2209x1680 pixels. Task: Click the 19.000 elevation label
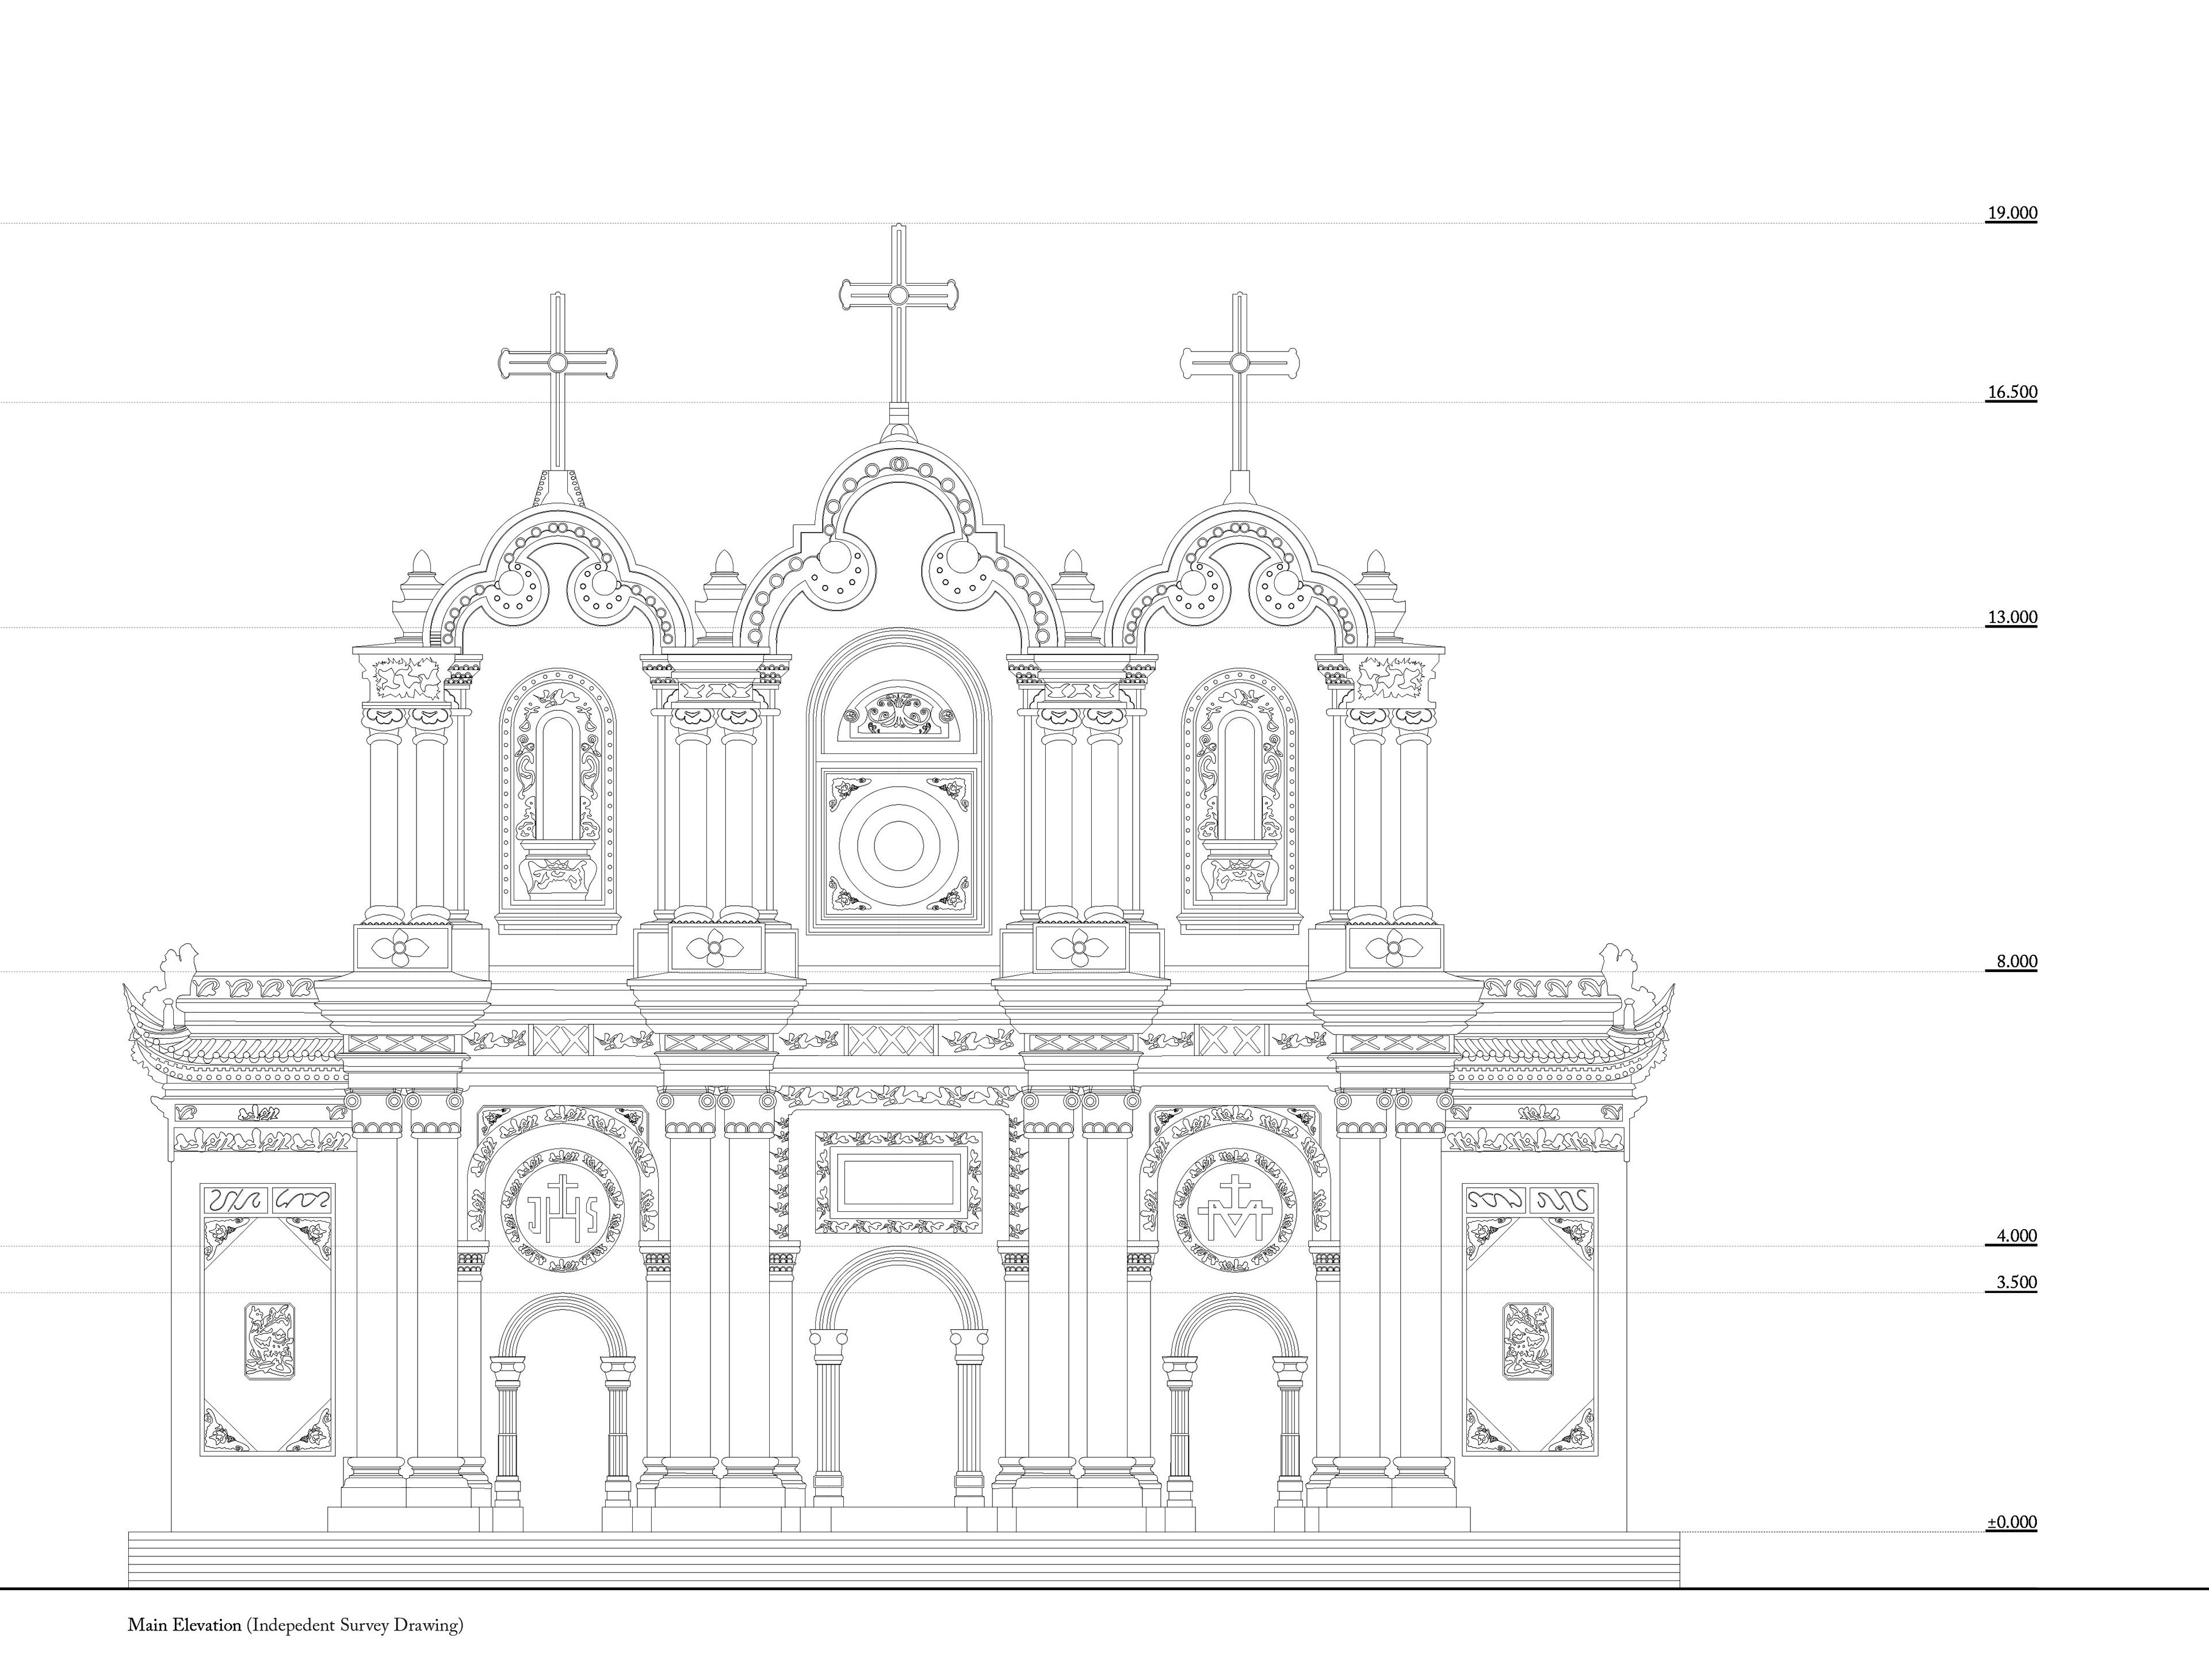pos(2011,213)
